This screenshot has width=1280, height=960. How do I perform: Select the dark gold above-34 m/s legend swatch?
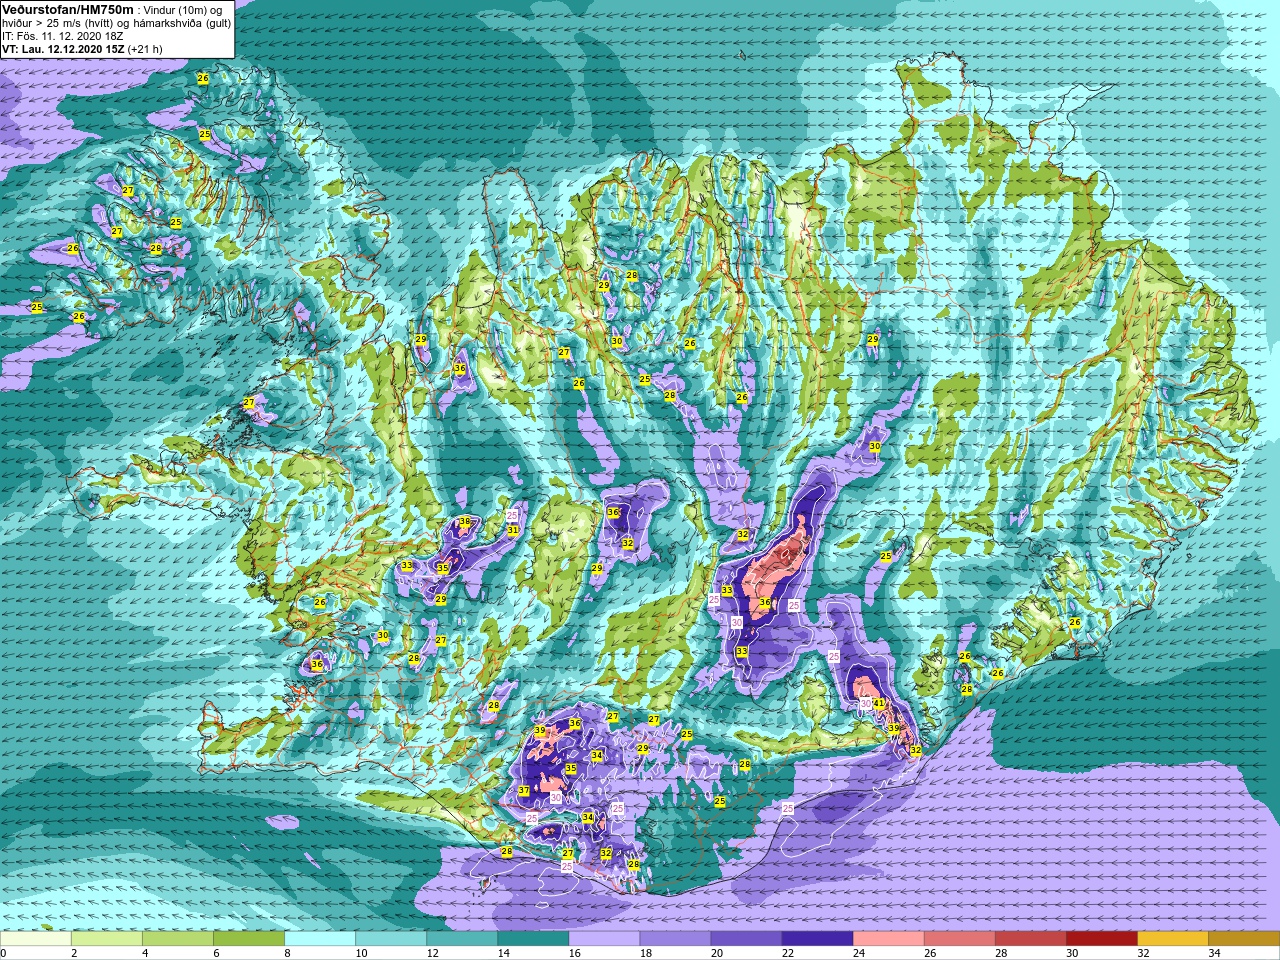tap(1243, 939)
